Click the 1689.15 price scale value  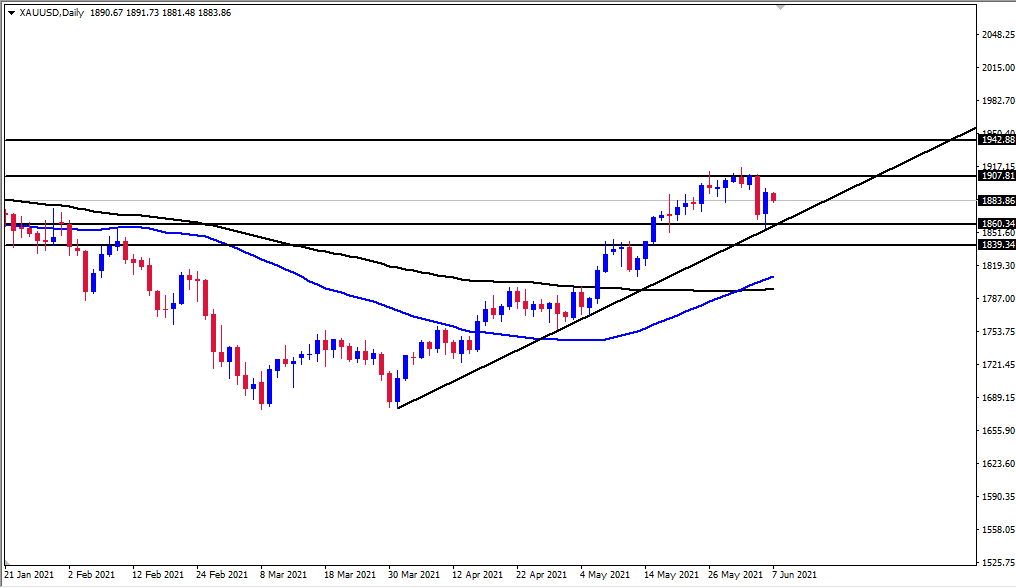(998, 398)
